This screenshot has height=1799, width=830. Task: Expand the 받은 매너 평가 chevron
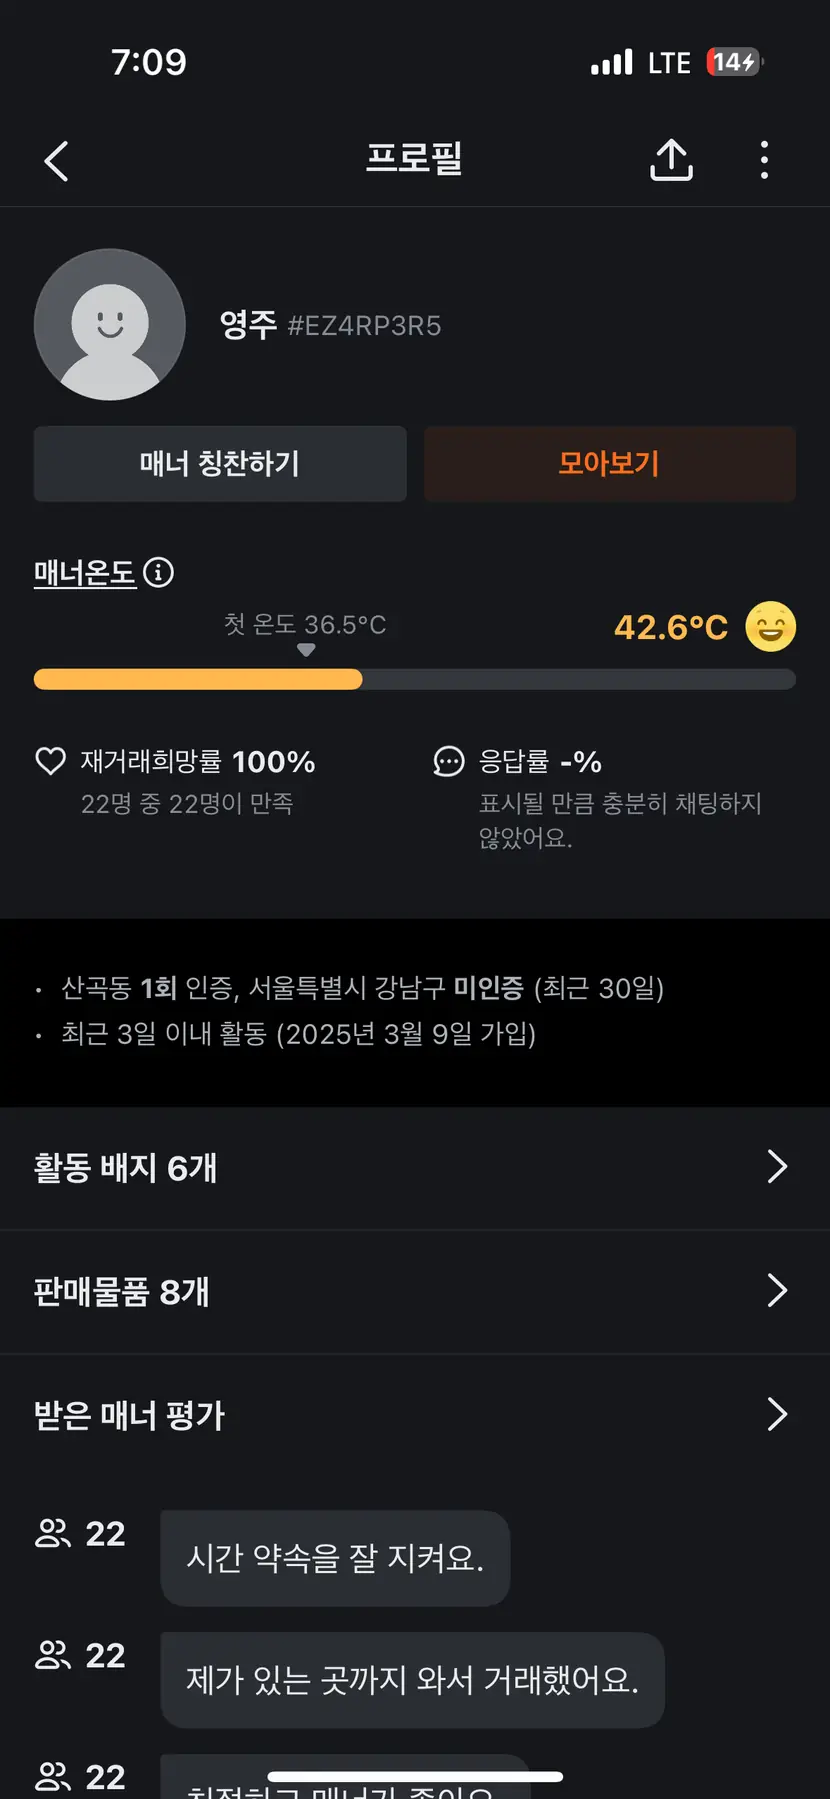[776, 1415]
